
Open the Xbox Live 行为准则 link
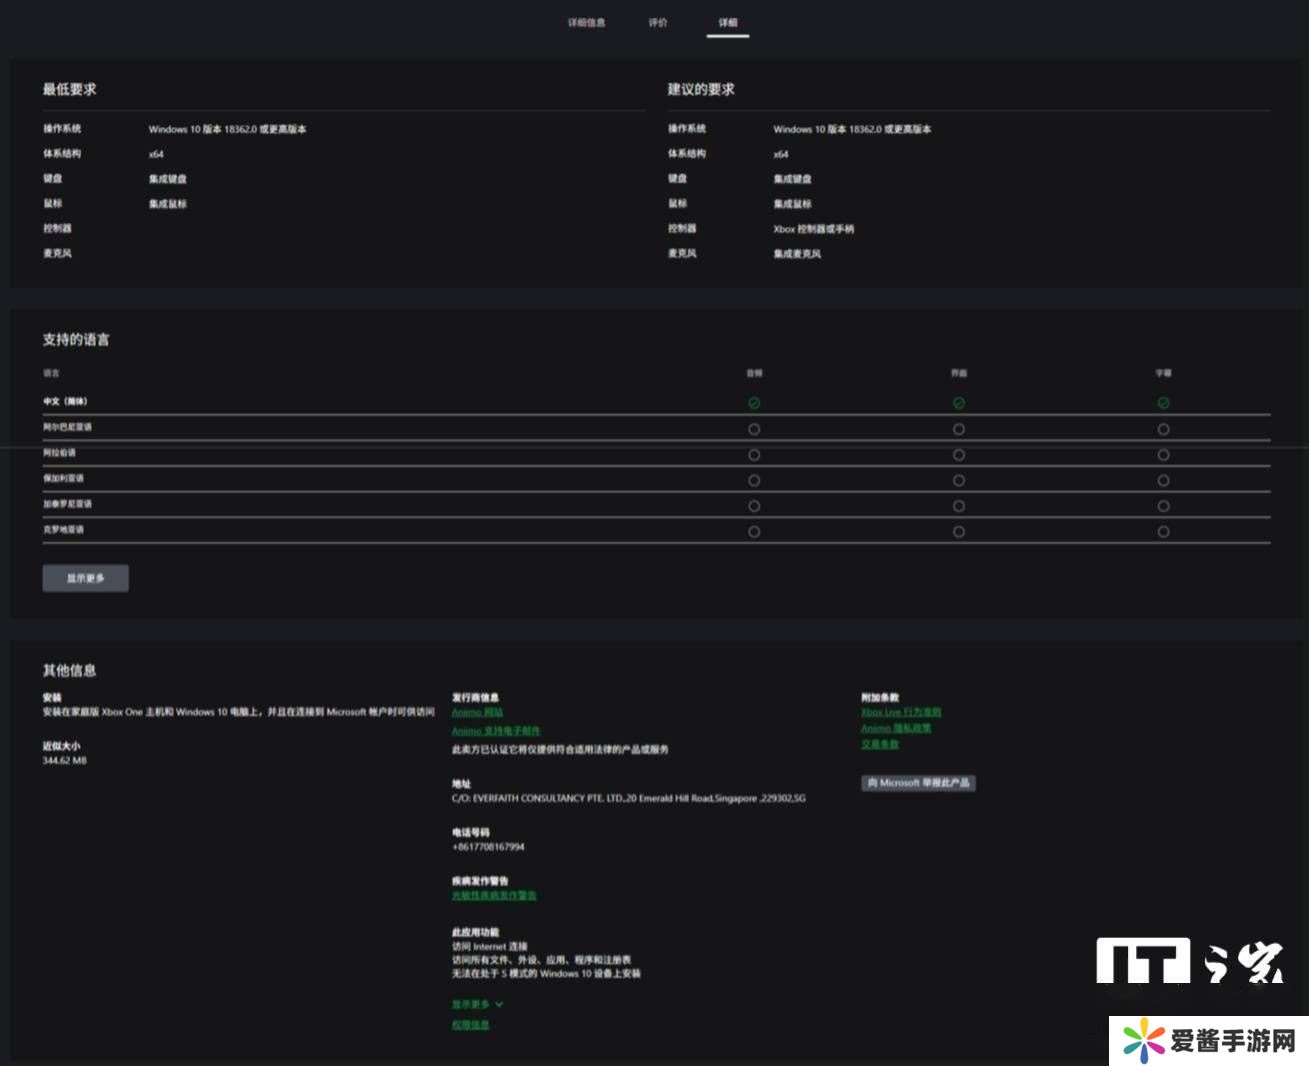(x=901, y=713)
